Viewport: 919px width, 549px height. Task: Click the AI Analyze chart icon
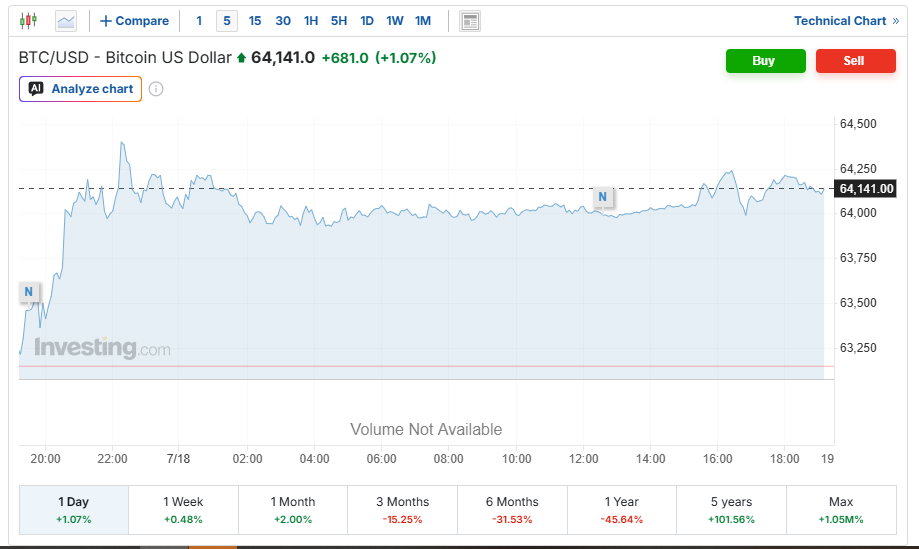[36, 88]
